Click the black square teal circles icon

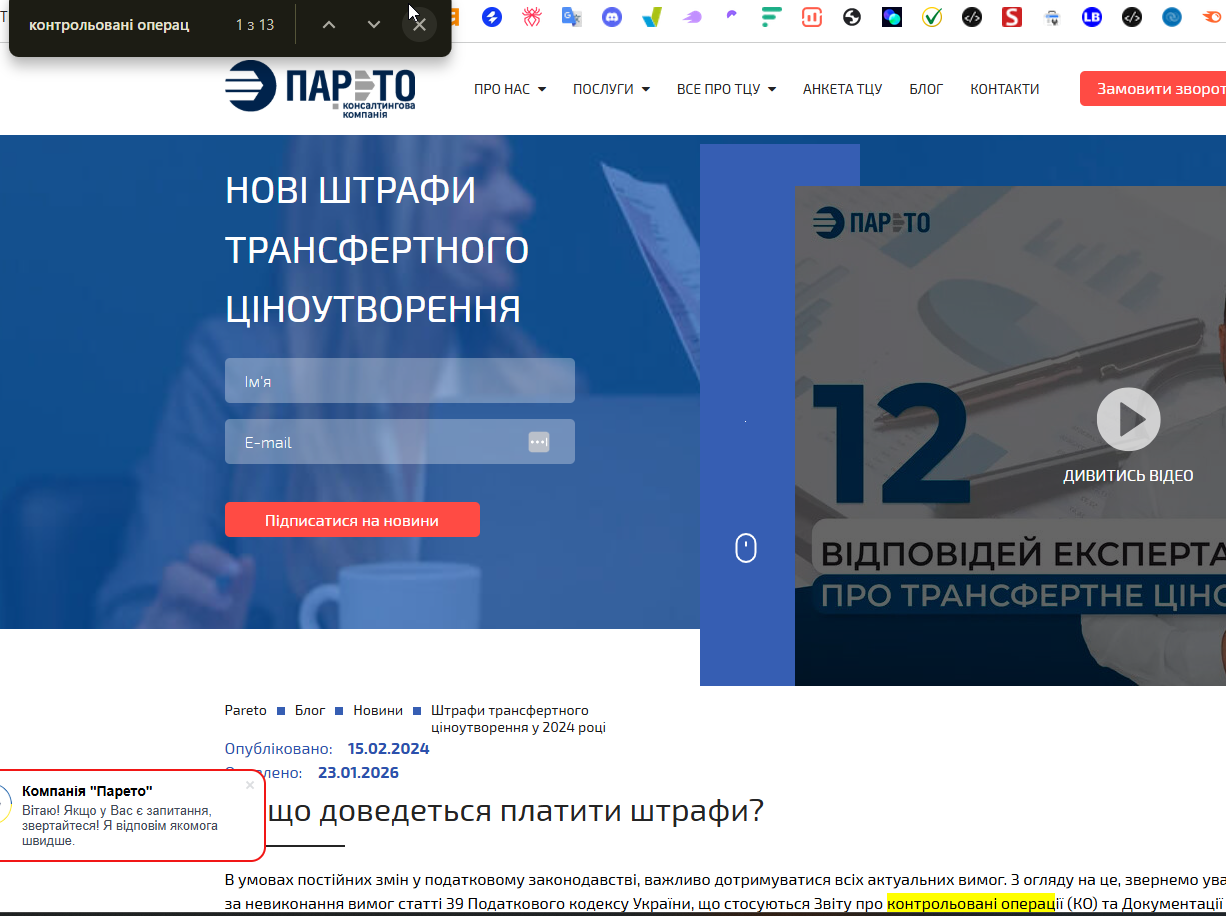point(892,17)
